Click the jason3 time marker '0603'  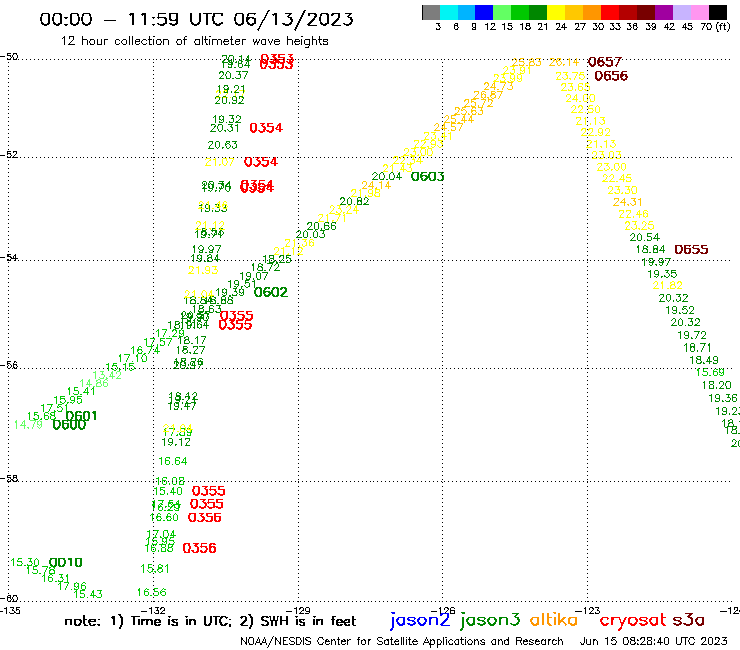point(428,177)
